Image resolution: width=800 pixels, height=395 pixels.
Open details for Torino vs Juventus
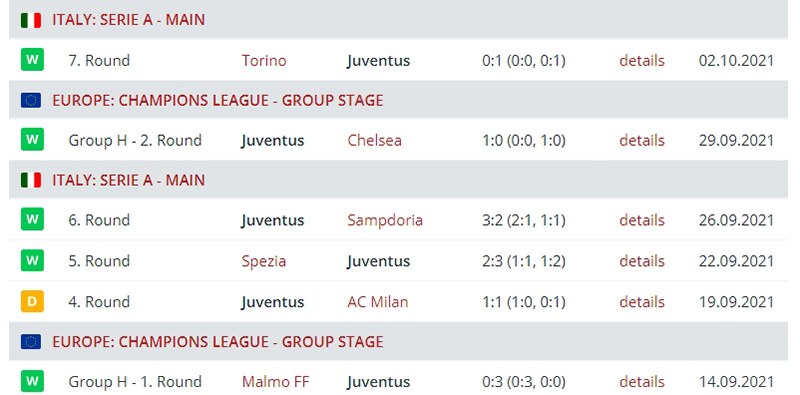(x=642, y=60)
